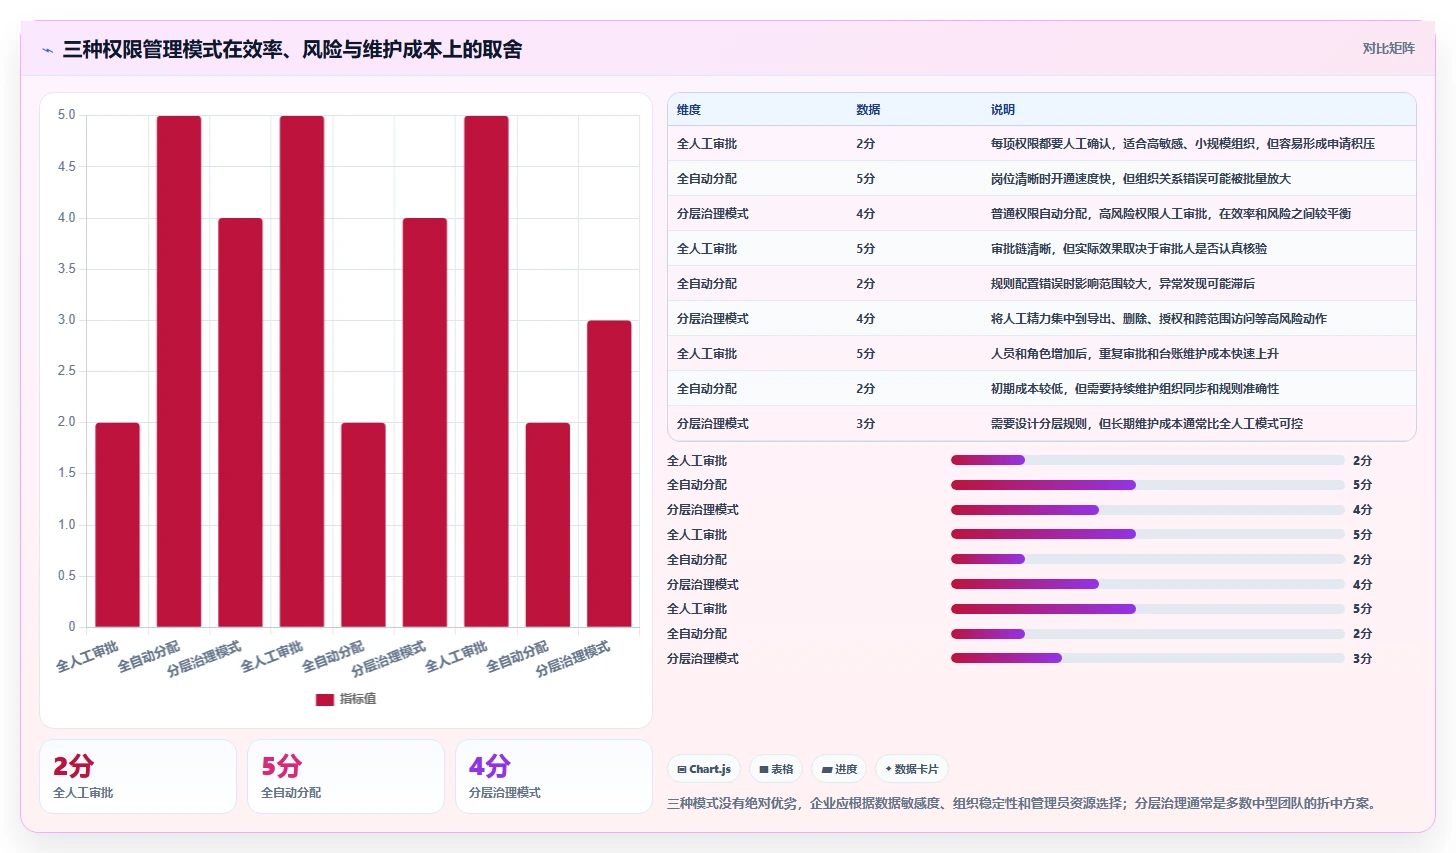1456x853 pixels.
Task: Click the 3.5 y-axis label
Action: (x=66, y=269)
